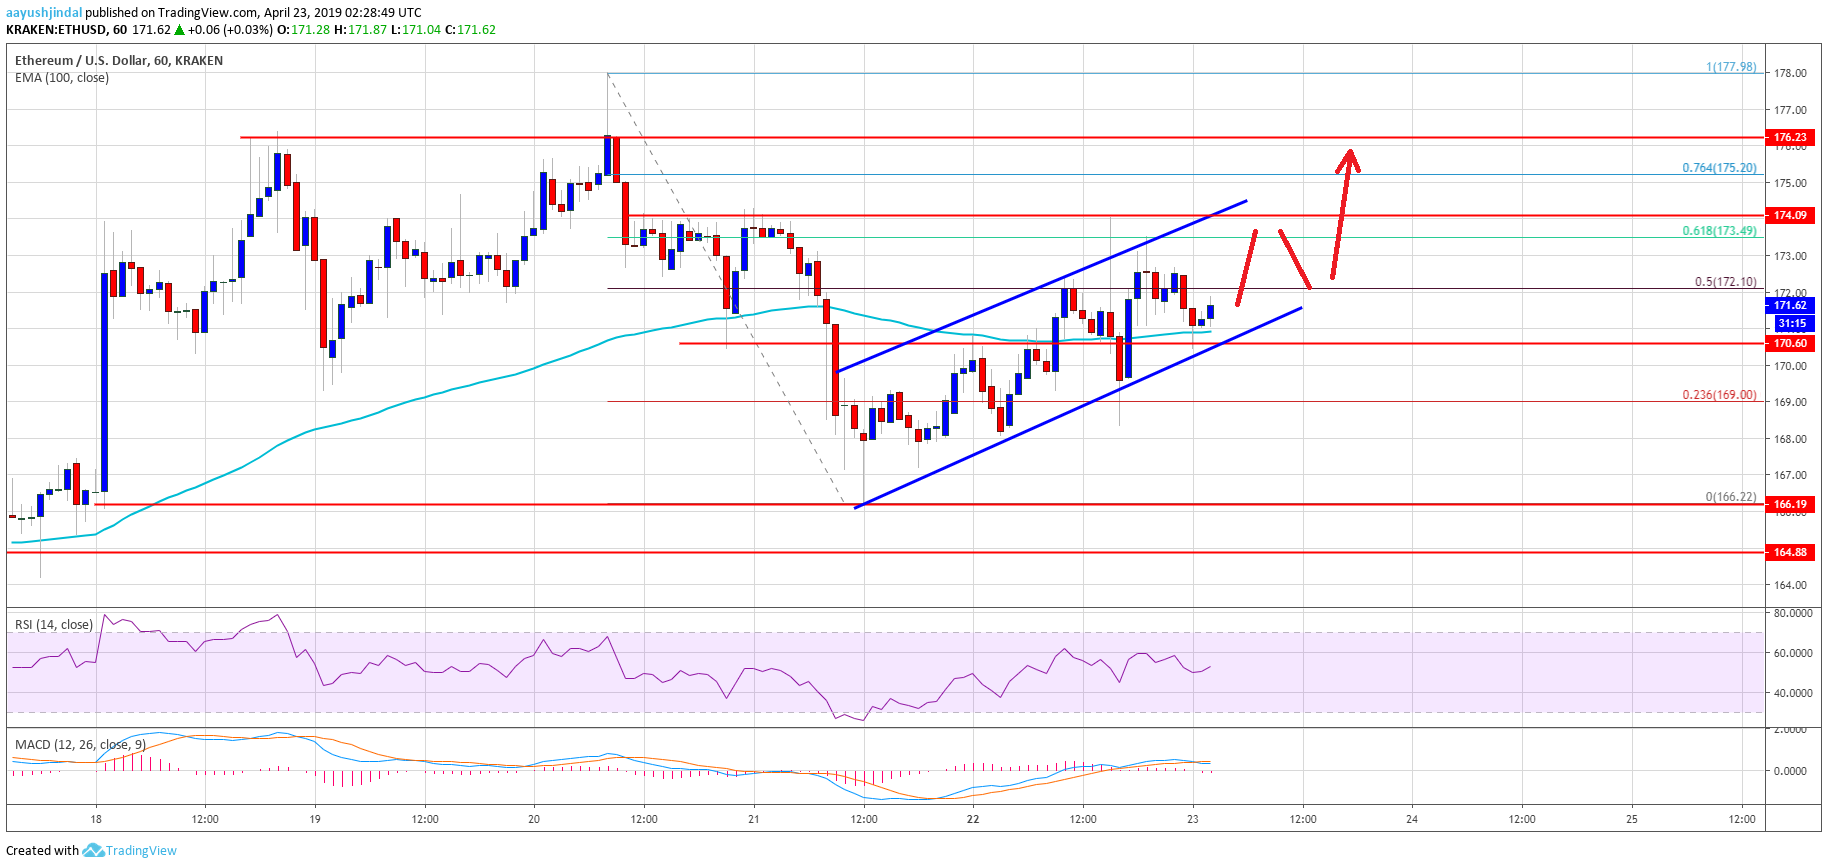1828x868 pixels.
Task: Click the 1(177.98) Fibonacci level label
Action: pos(1731,67)
